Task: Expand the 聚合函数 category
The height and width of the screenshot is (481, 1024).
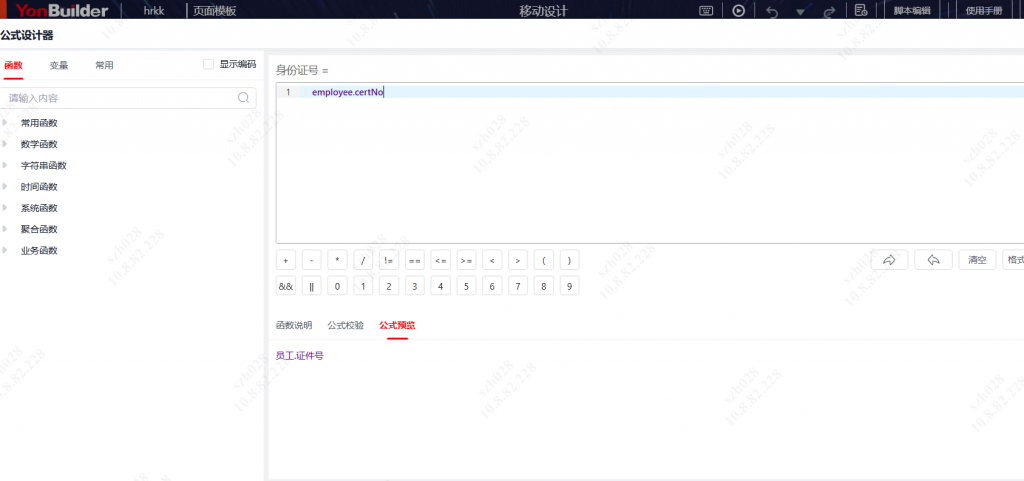Action: [5, 229]
